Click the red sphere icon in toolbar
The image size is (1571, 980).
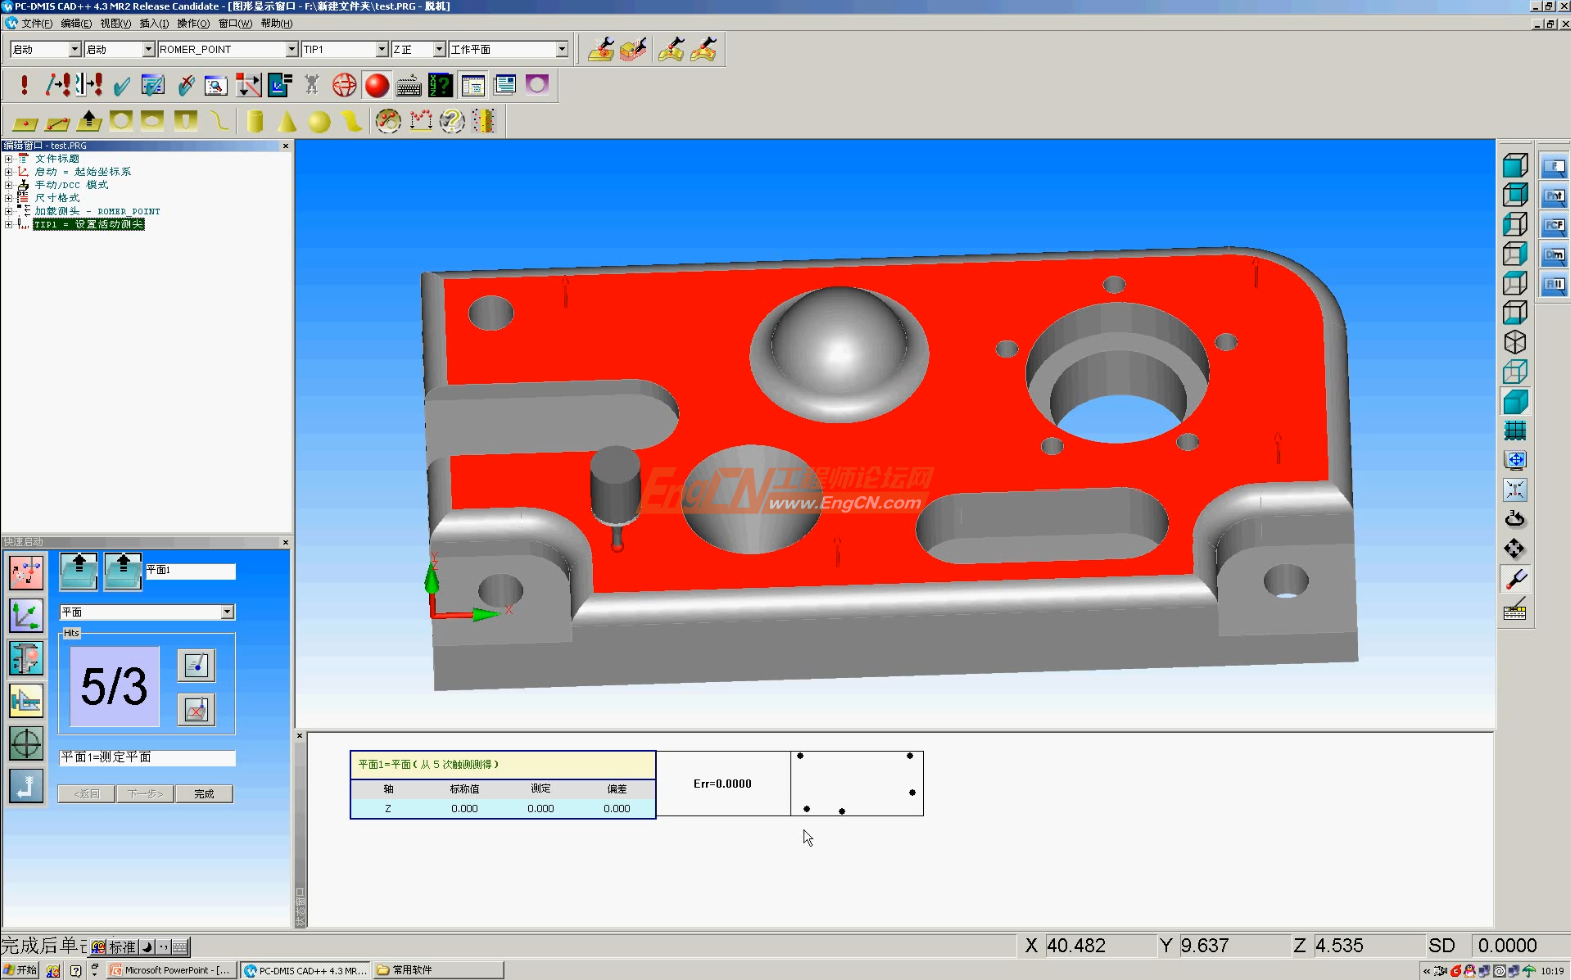point(377,86)
